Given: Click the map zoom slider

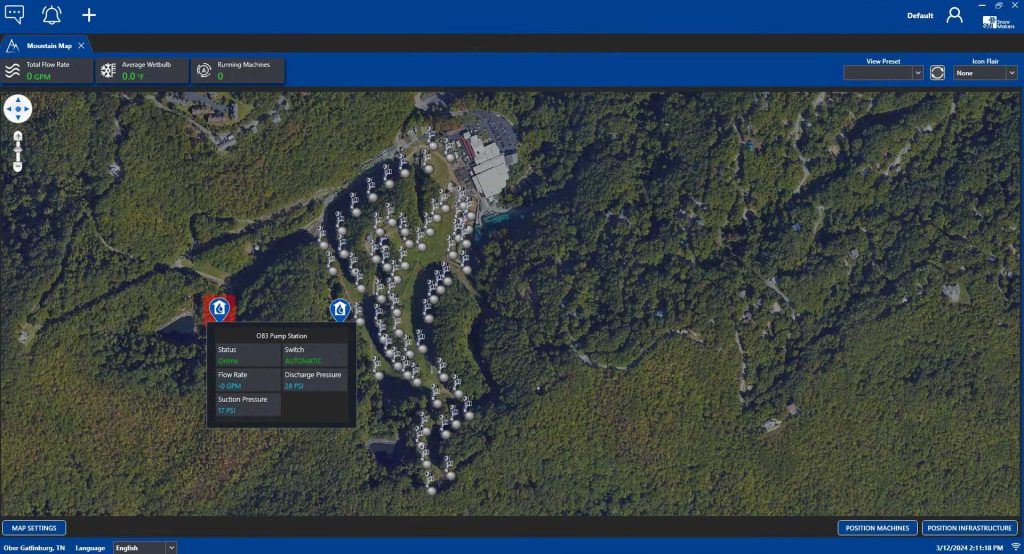Looking at the screenshot, I should click(18, 150).
